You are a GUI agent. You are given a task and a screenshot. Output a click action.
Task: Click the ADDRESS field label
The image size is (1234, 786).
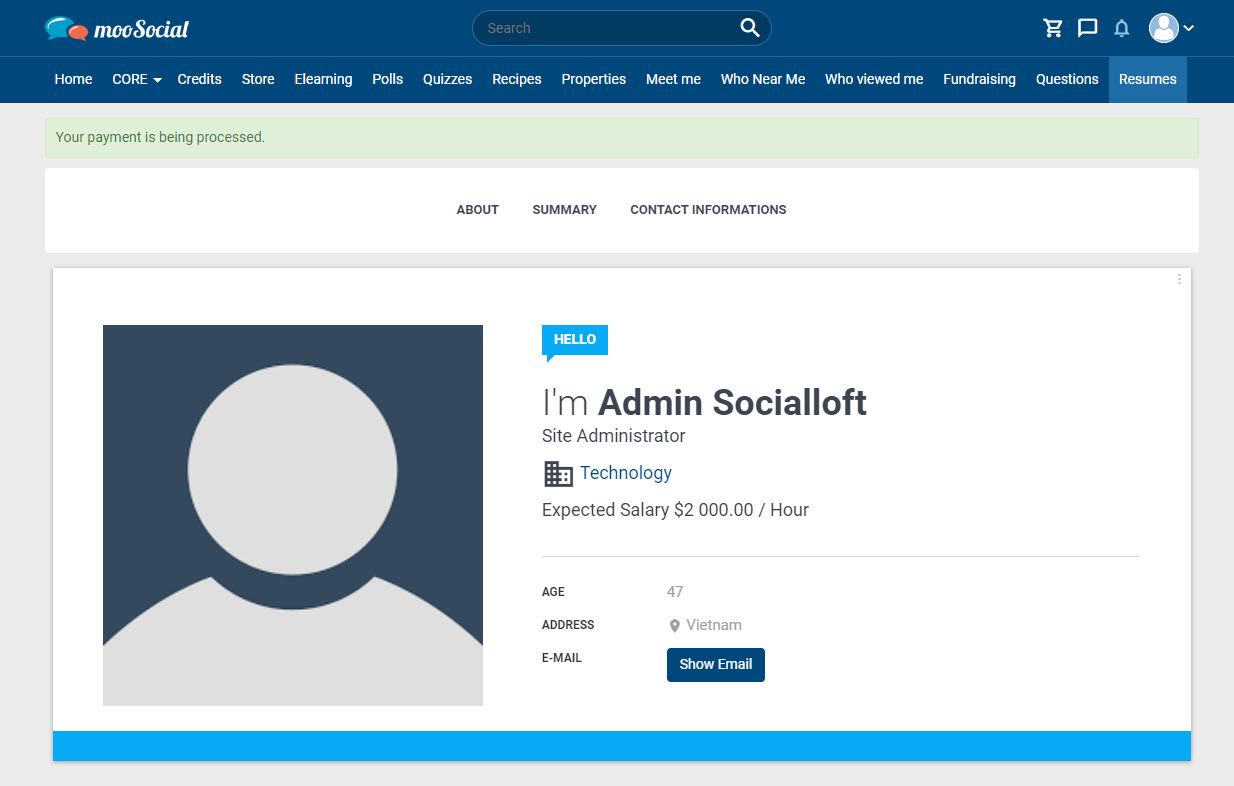point(568,625)
